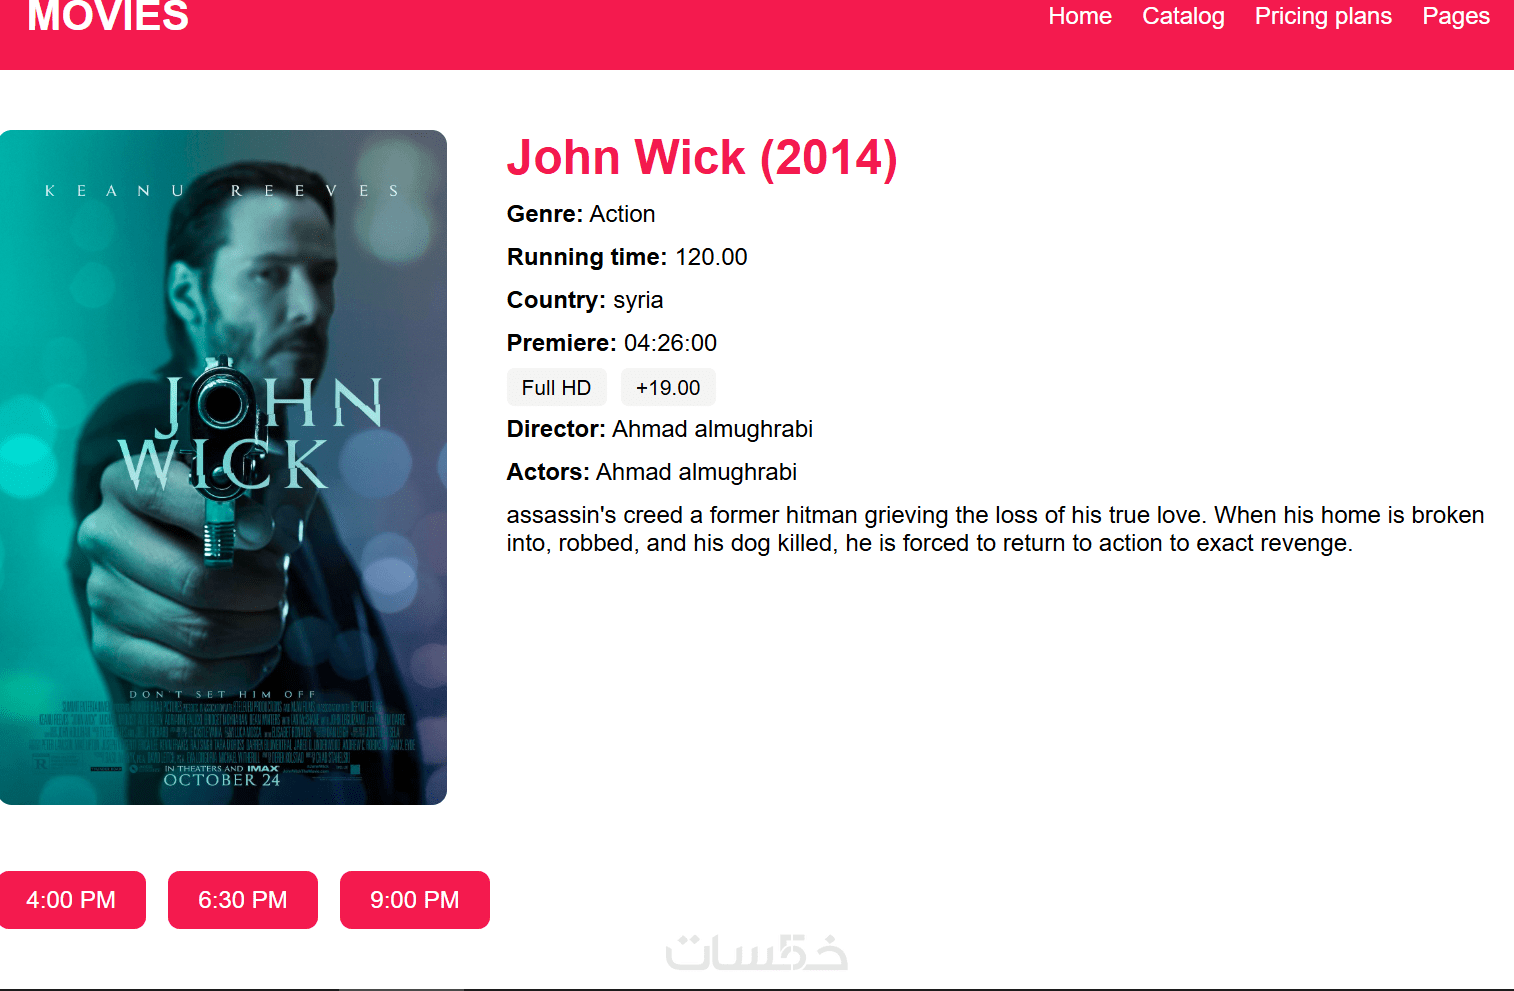Click director name Ahmad almughrabi
Image resolution: width=1514 pixels, height=991 pixels.
(x=712, y=429)
